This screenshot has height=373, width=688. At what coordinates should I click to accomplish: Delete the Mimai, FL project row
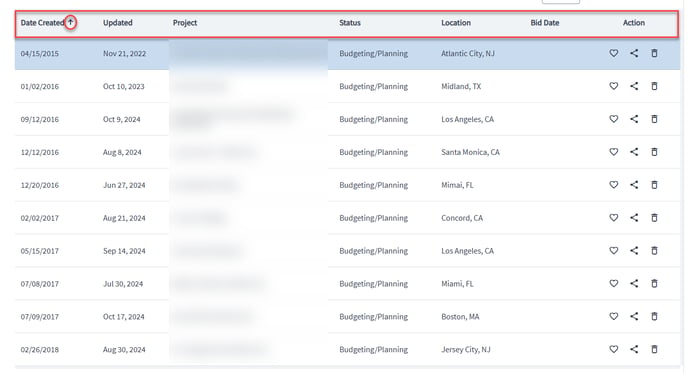point(654,185)
